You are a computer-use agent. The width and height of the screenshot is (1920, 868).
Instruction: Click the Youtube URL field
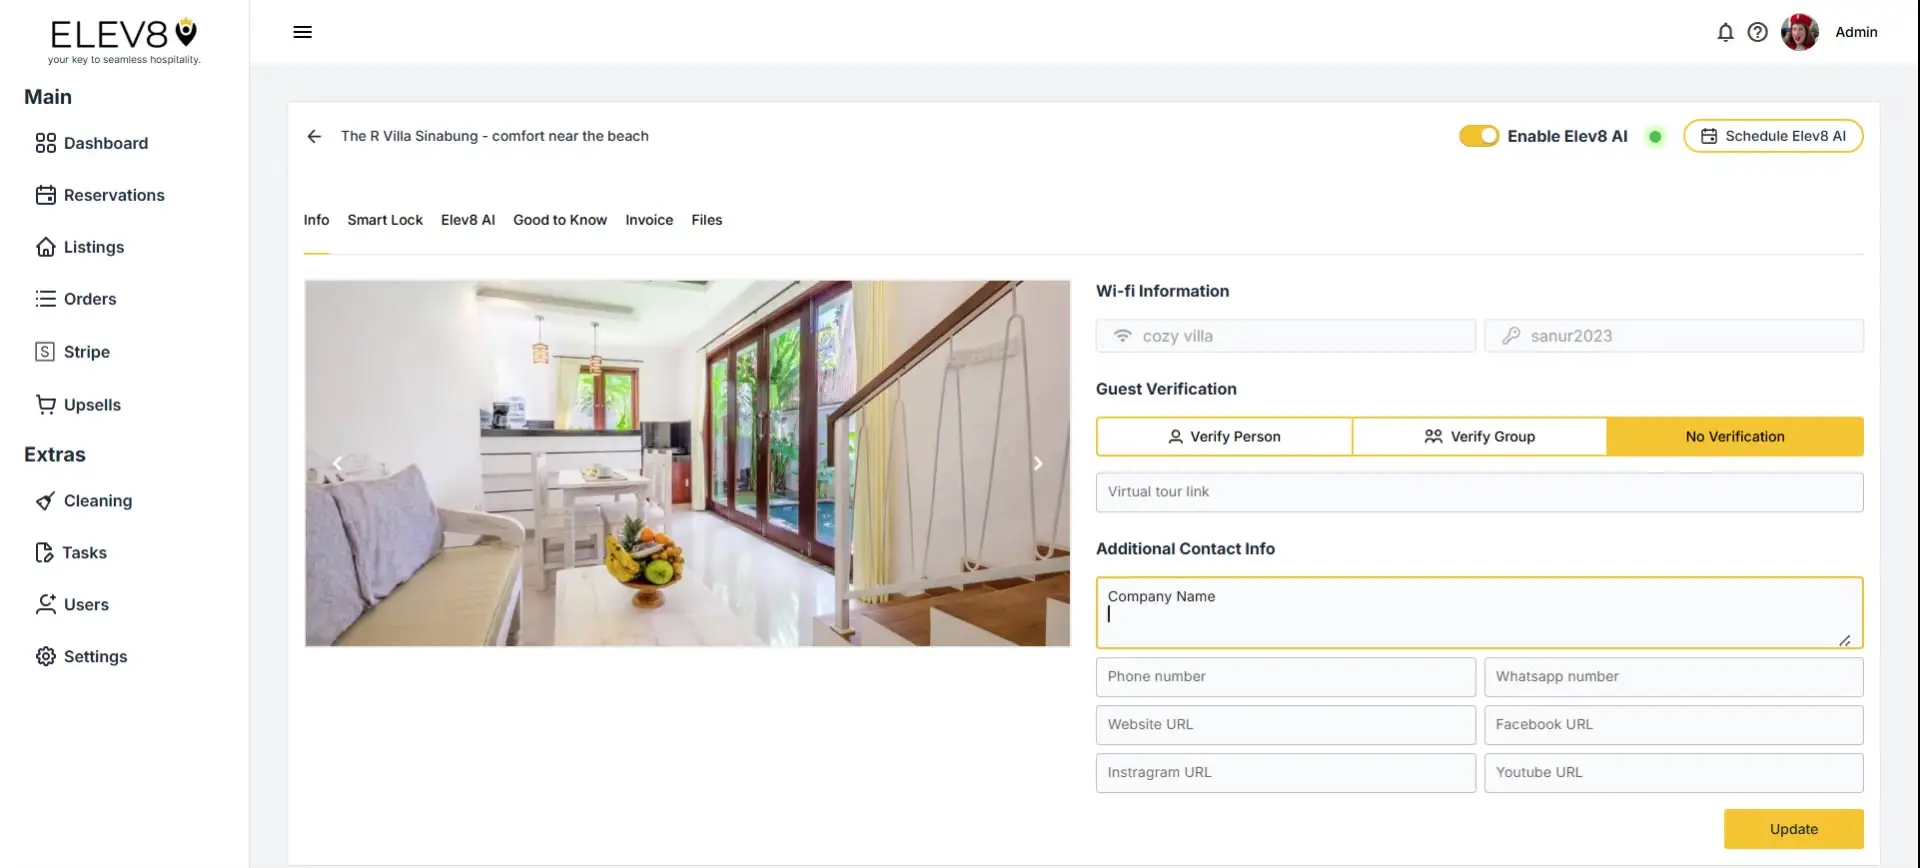(x=1673, y=773)
